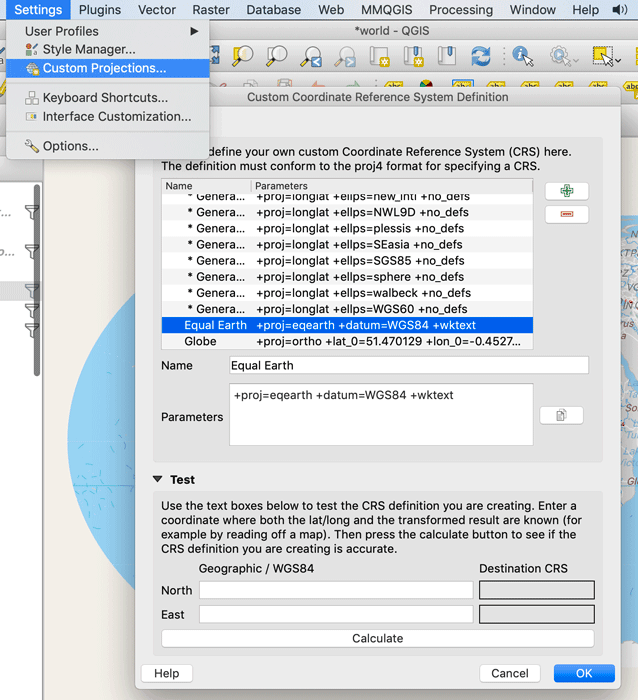Open the Plugins menu

coord(100,9)
